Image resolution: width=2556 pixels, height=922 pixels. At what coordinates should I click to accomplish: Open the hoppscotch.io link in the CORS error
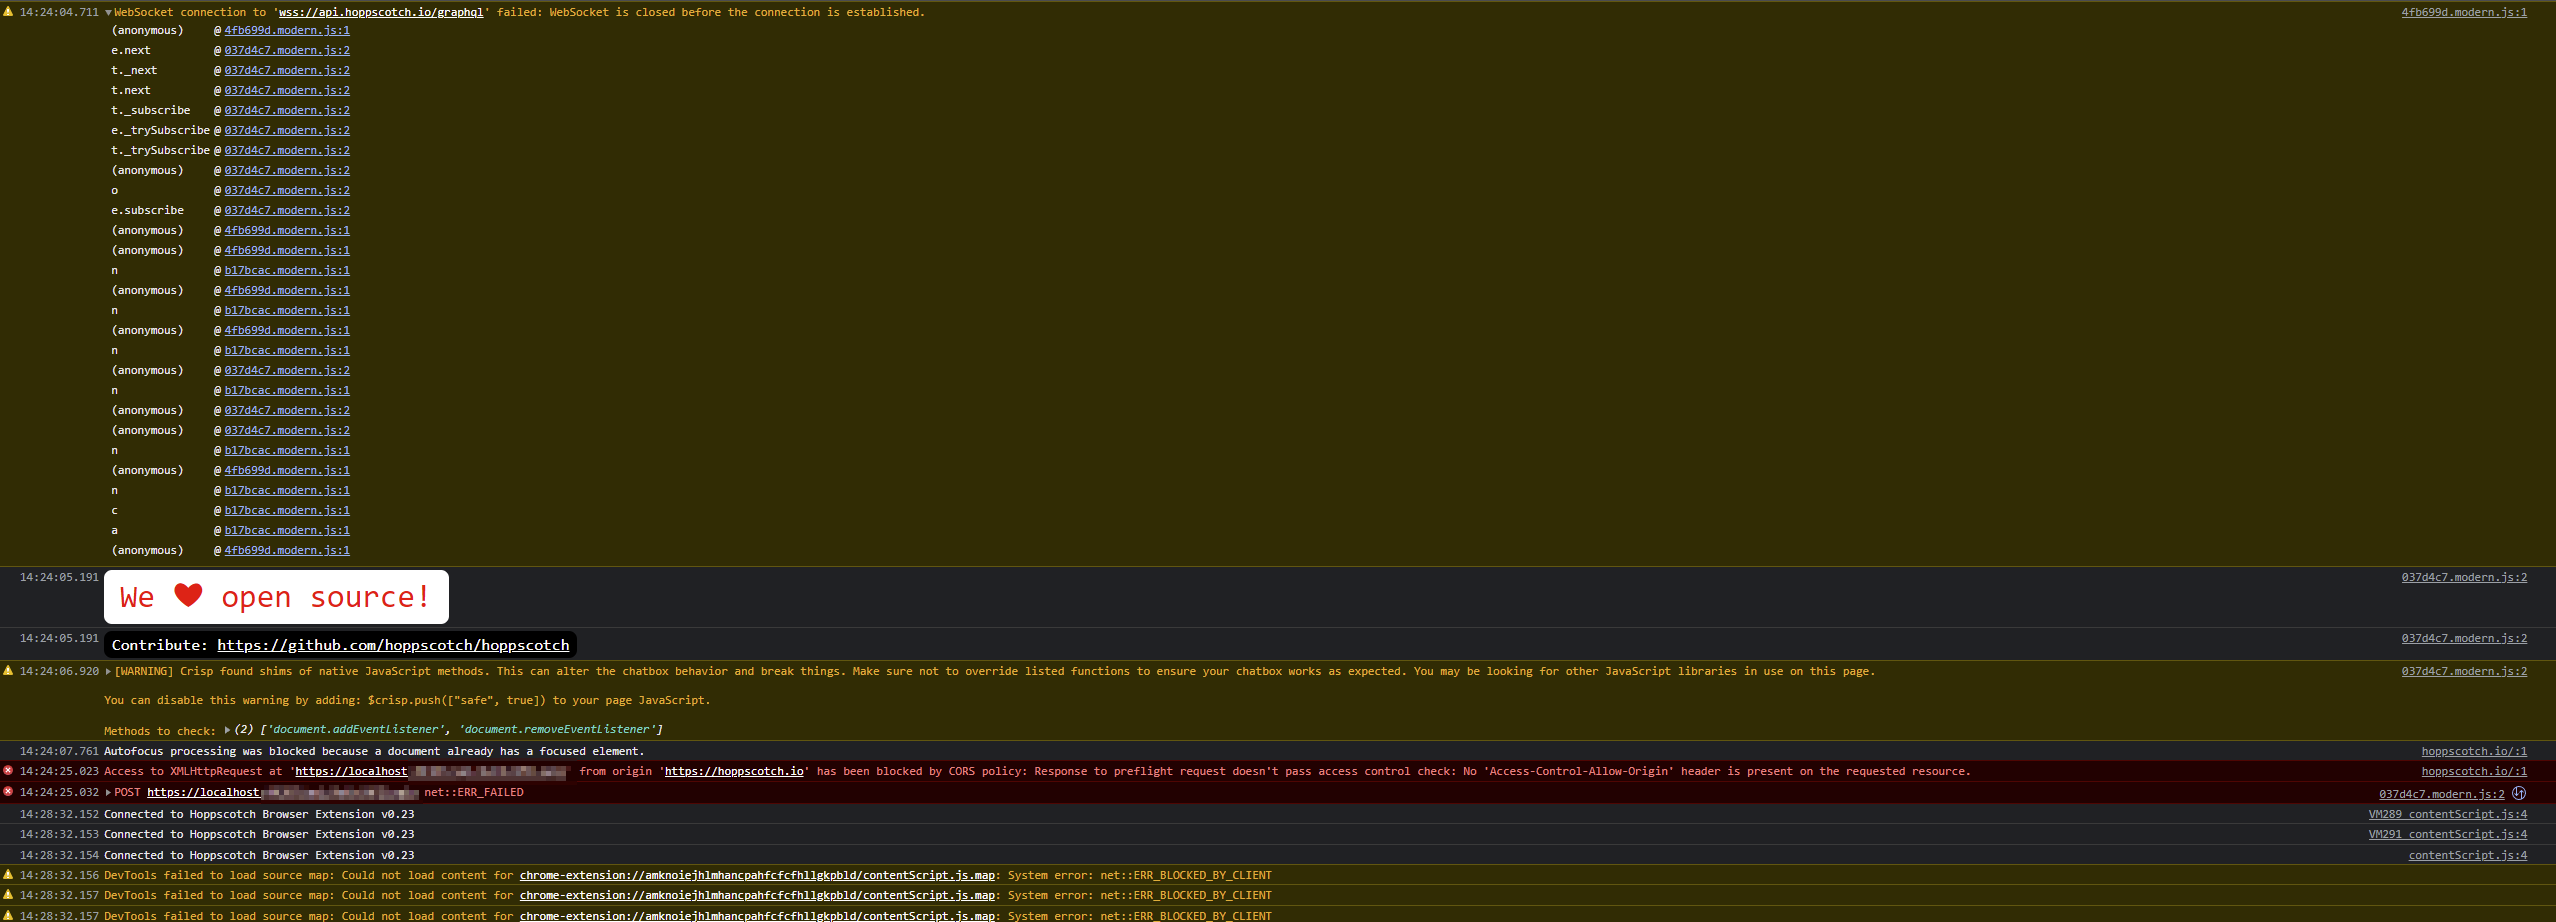click(734, 771)
